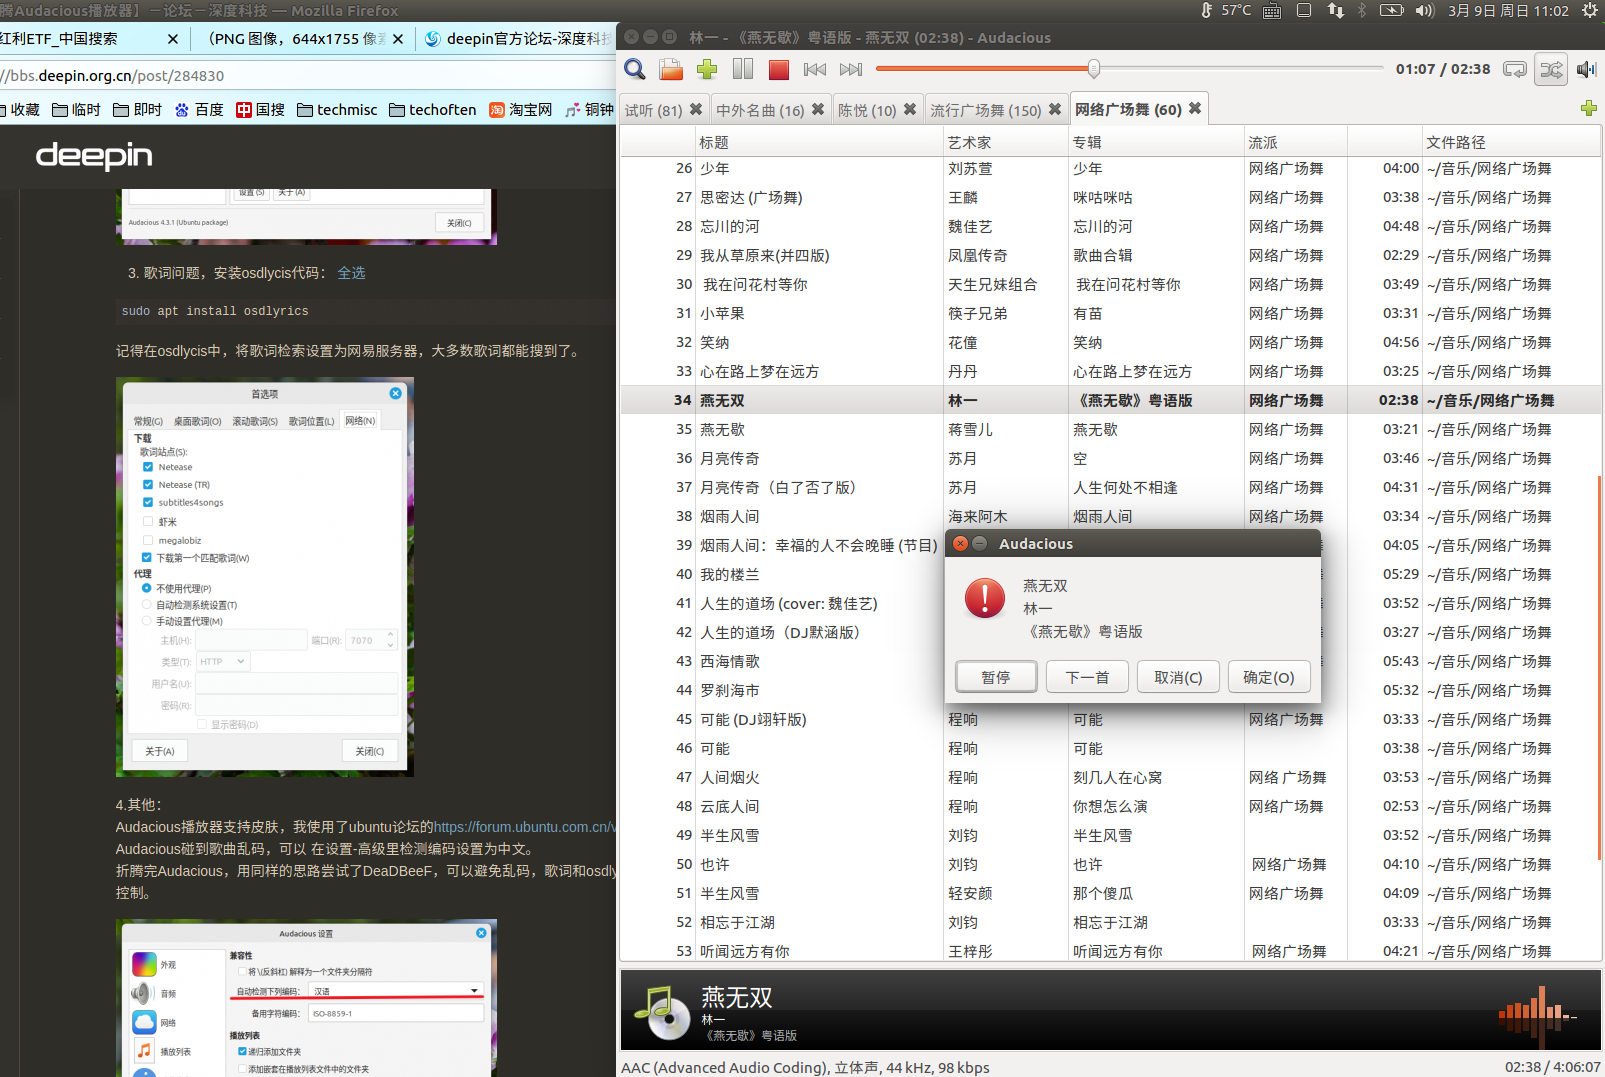Open the techmisc bookmarks folder
This screenshot has height=1077, width=1605.
click(337, 110)
